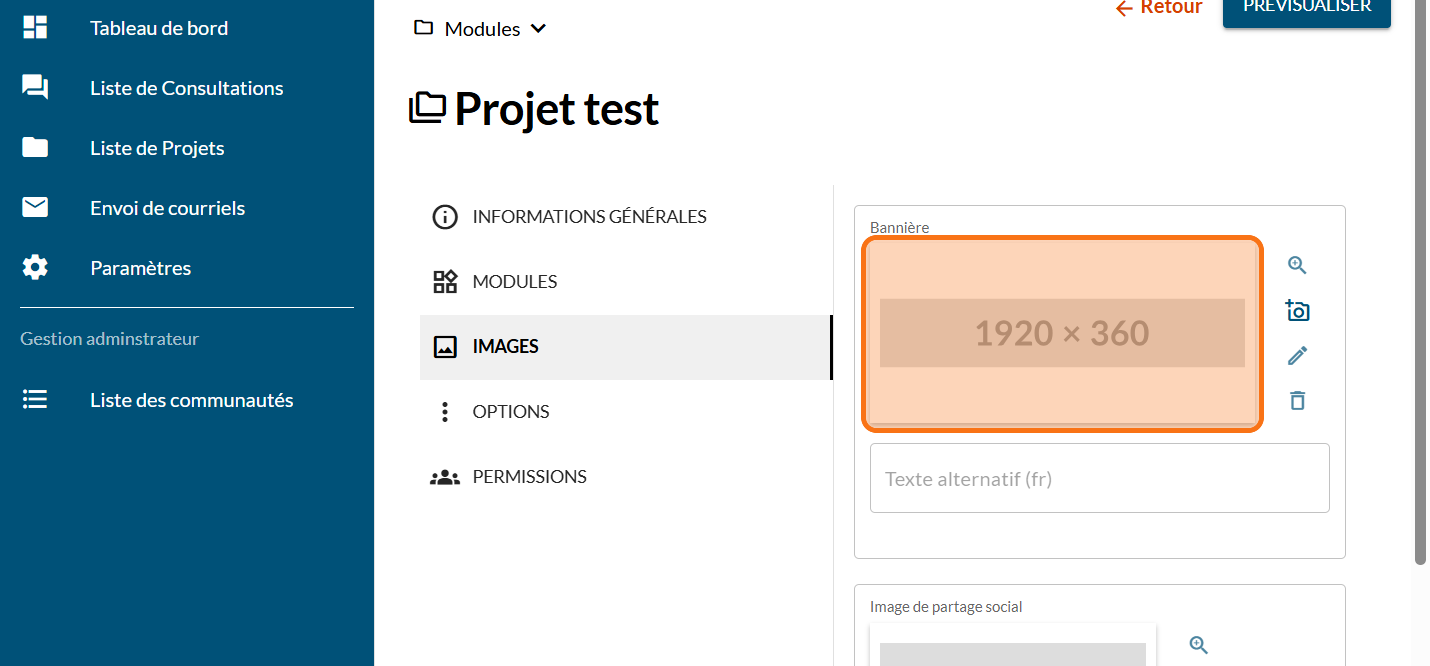This screenshot has width=1430, height=666.
Task: Zoom the banner image with magnifier icon
Action: (1297, 265)
